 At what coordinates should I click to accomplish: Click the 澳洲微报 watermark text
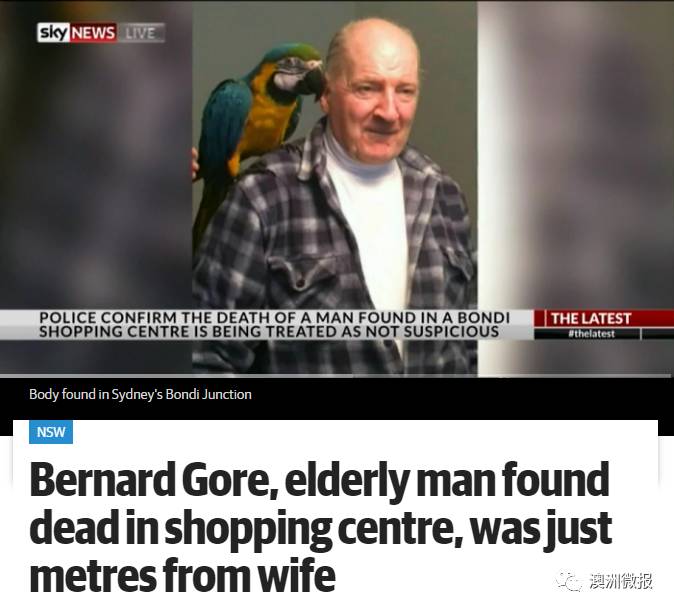[620, 581]
